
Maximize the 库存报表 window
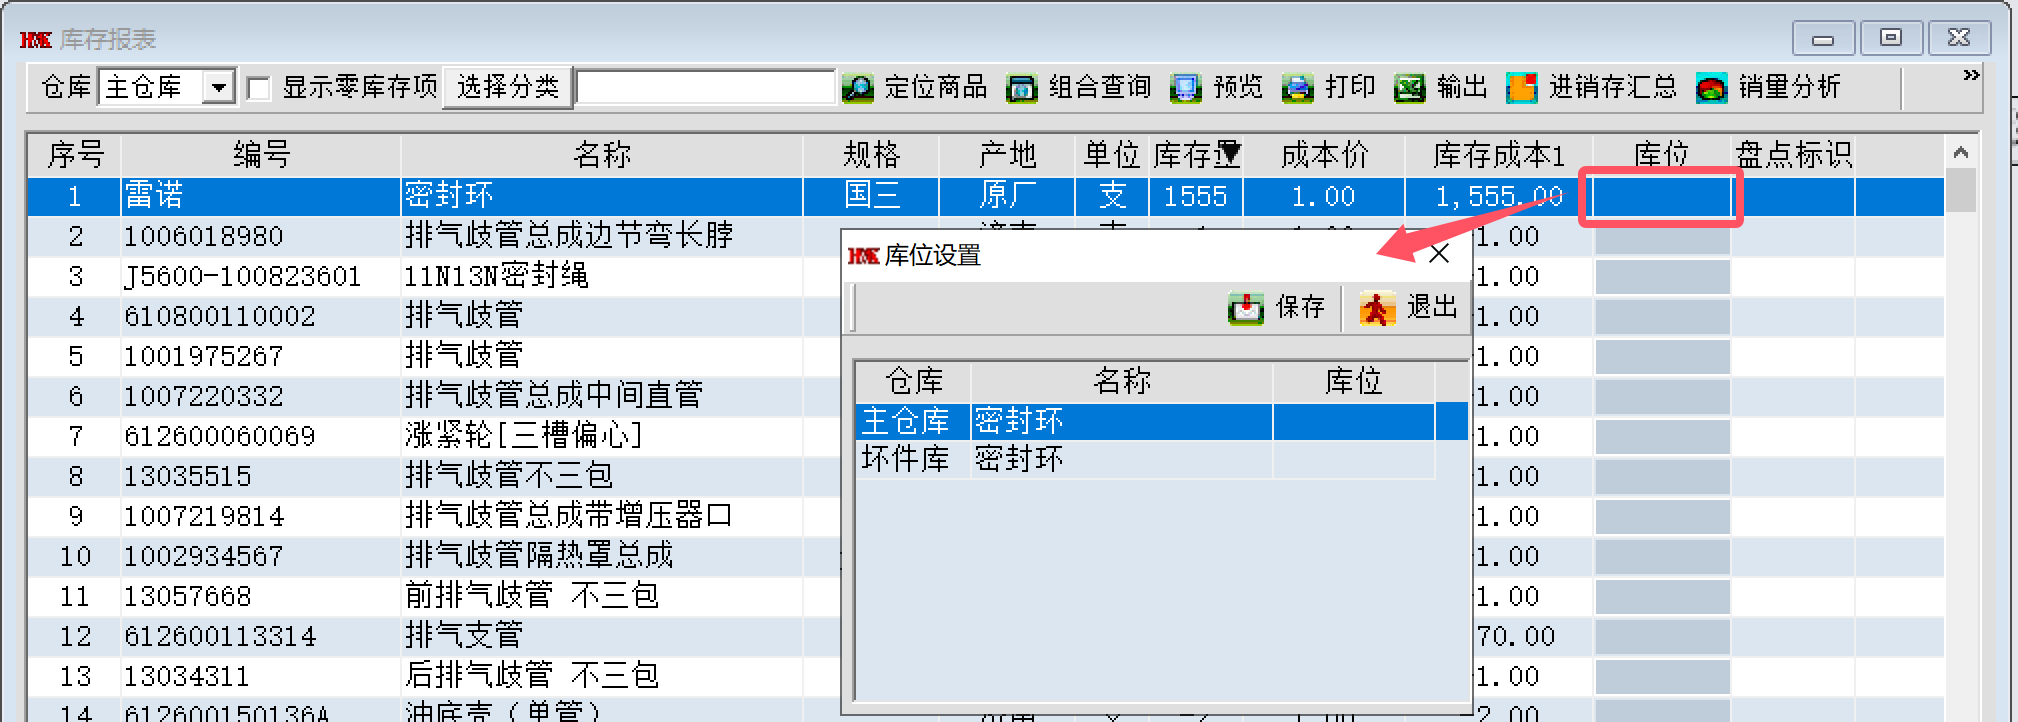click(1891, 38)
